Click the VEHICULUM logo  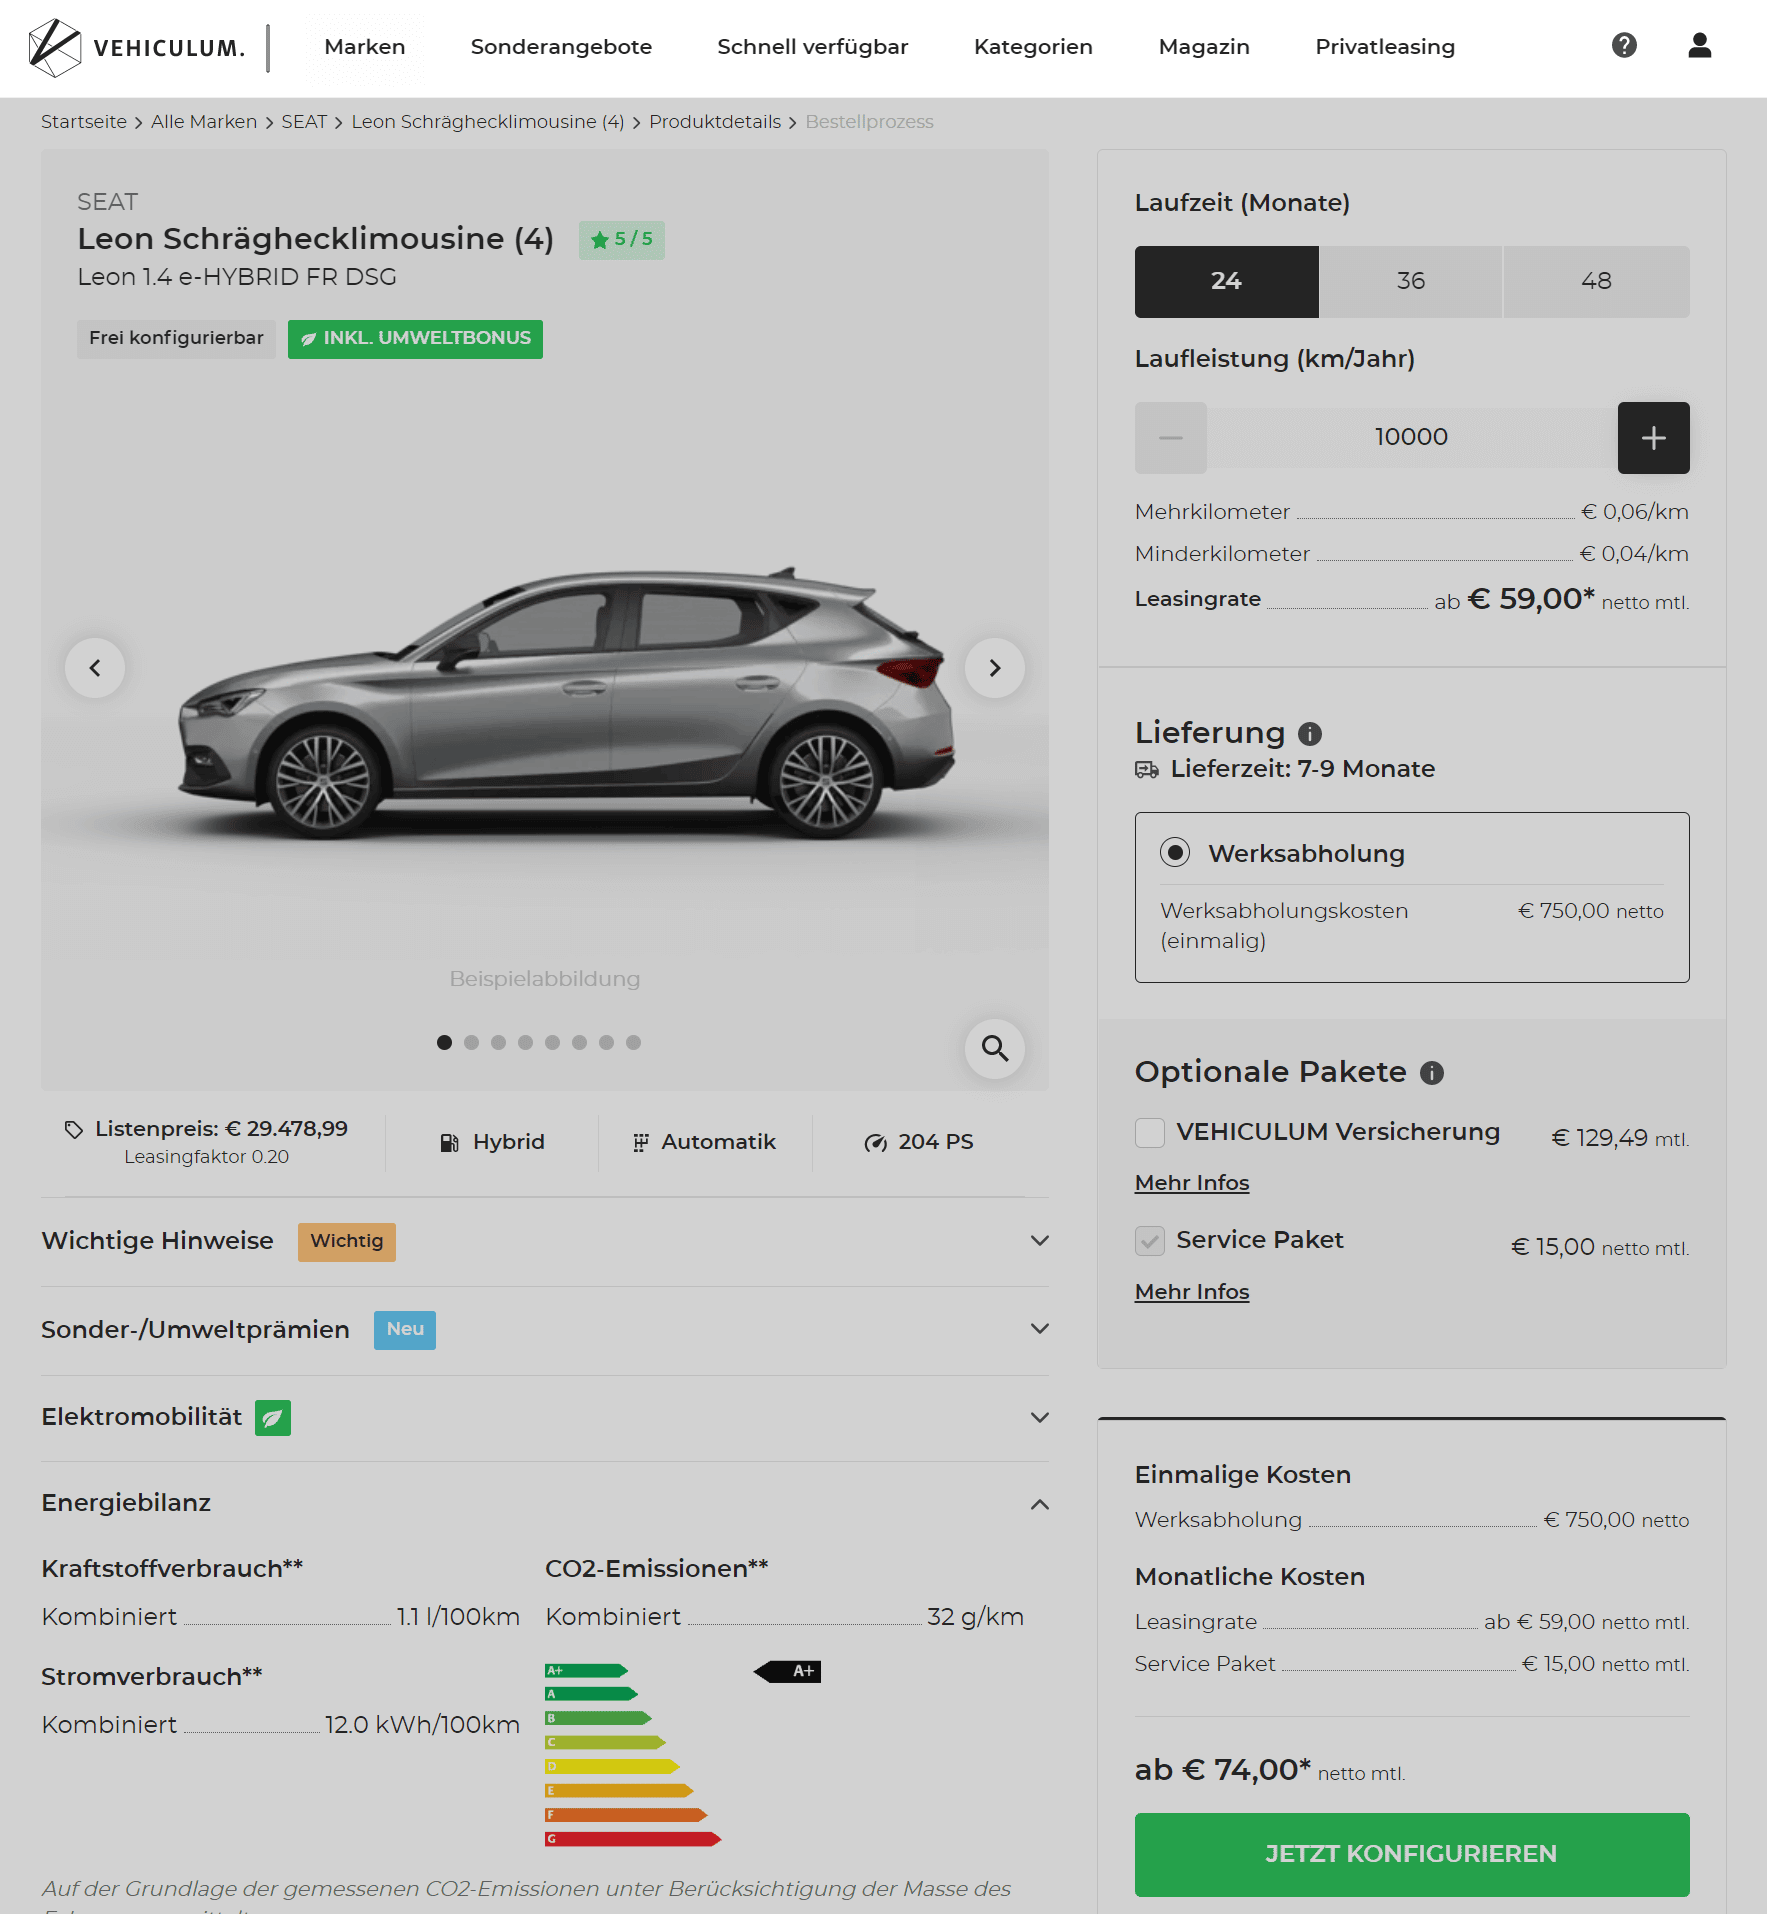[137, 47]
